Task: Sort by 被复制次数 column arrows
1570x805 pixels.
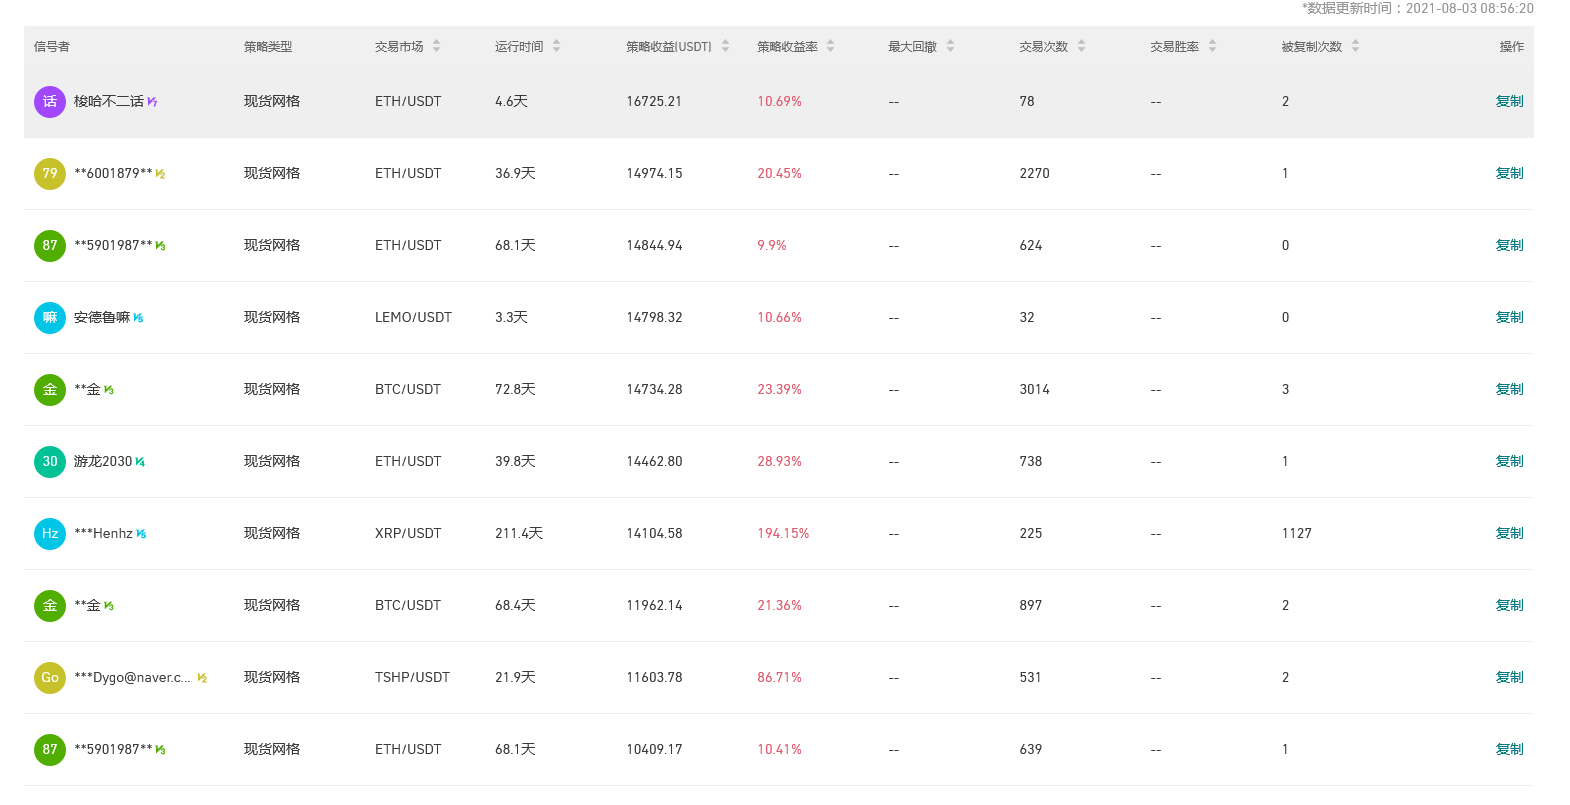Action: tap(1355, 46)
